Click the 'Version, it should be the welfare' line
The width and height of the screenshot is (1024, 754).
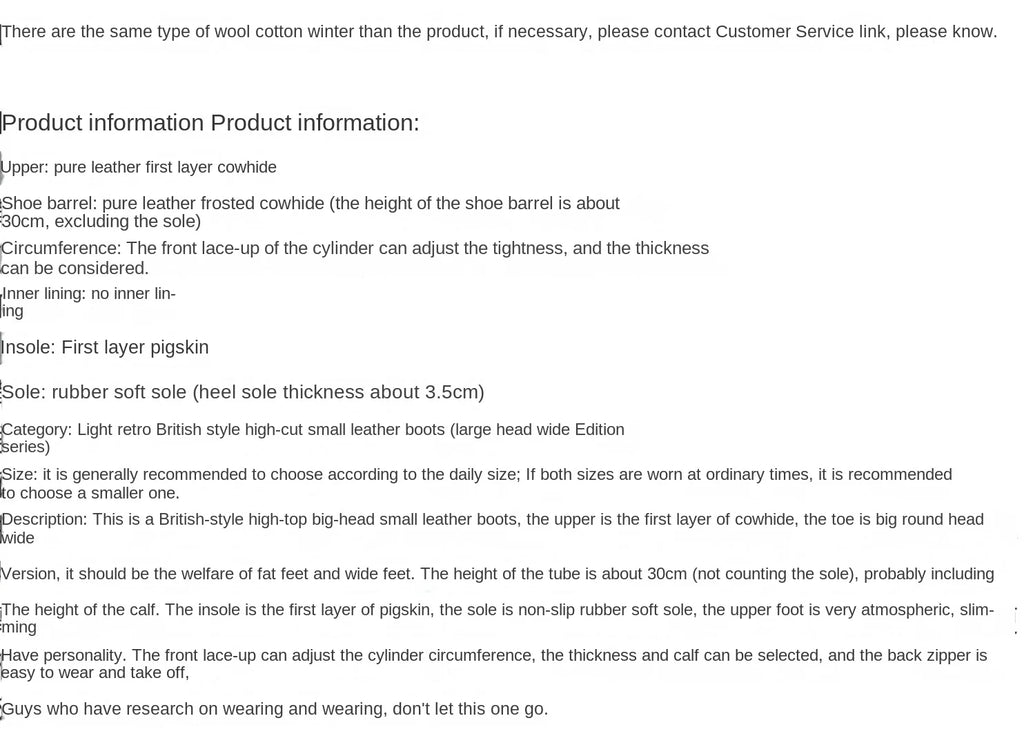[x=497, y=574]
